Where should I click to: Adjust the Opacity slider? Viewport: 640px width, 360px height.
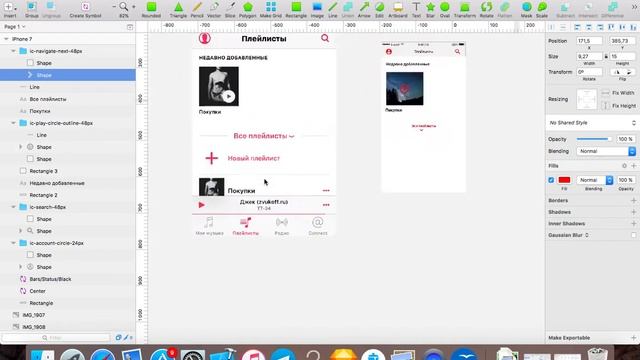pyautogui.click(x=594, y=139)
